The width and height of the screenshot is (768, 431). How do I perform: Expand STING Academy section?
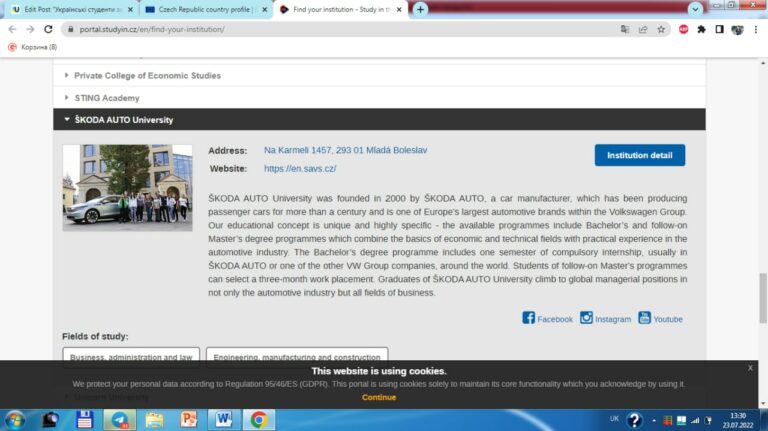pos(379,97)
